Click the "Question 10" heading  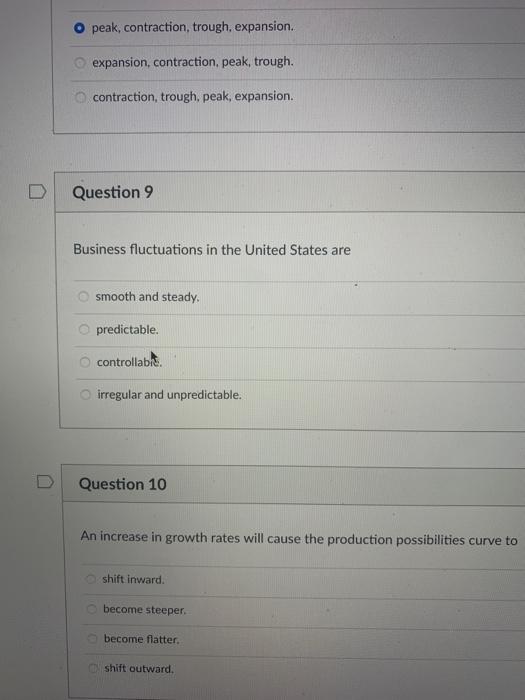click(x=123, y=484)
